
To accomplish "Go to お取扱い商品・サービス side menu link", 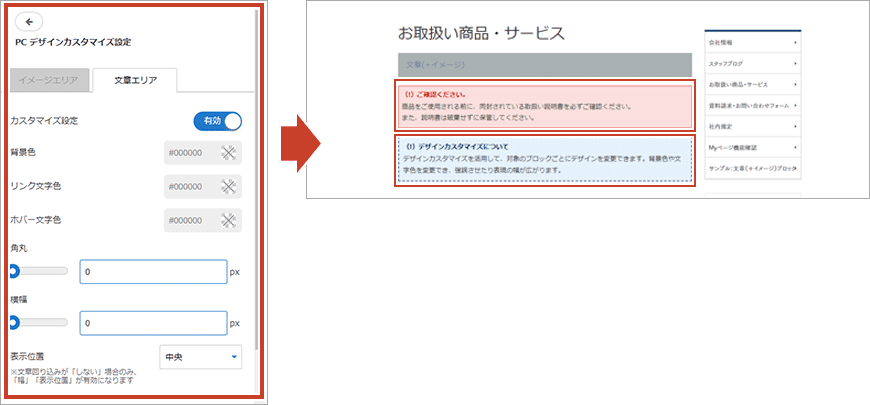I will (751, 84).
